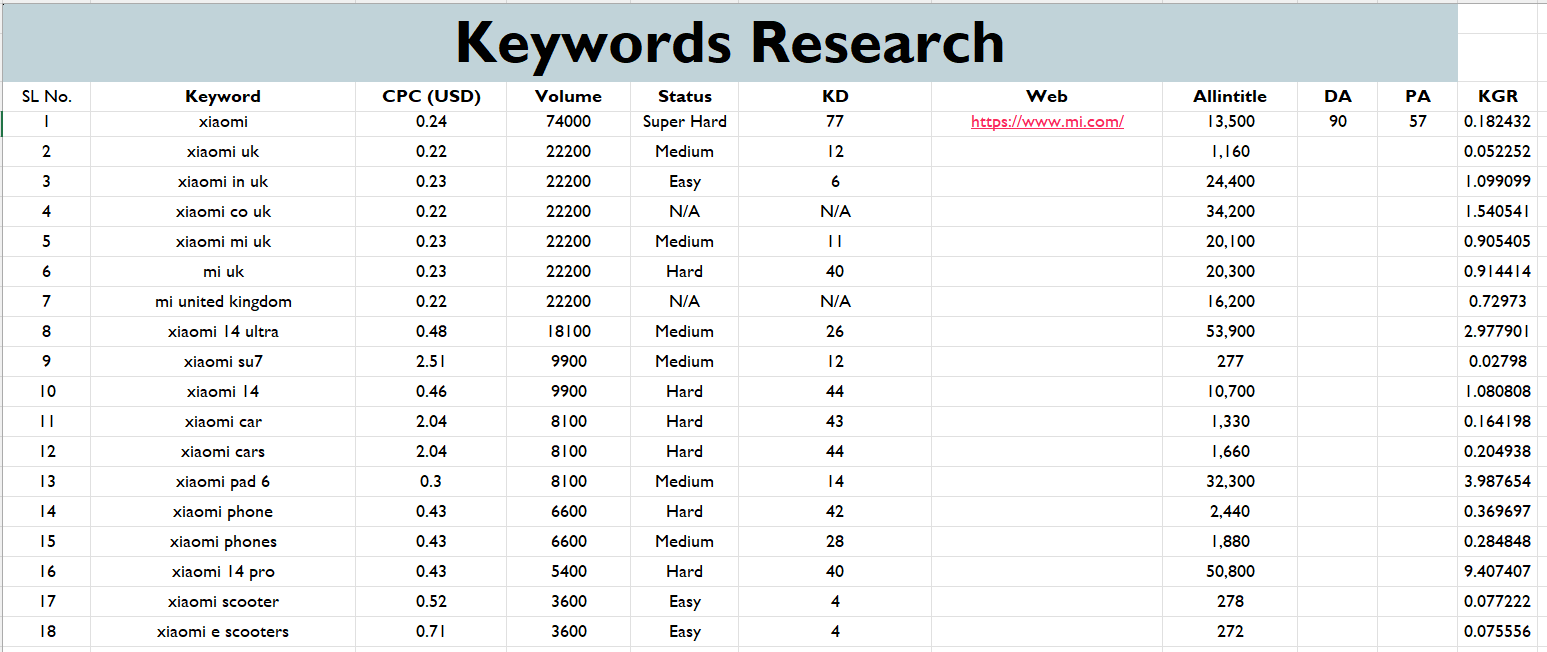Click the keyword cell 'mi uk'
The height and width of the screenshot is (652, 1547).
click(x=223, y=272)
